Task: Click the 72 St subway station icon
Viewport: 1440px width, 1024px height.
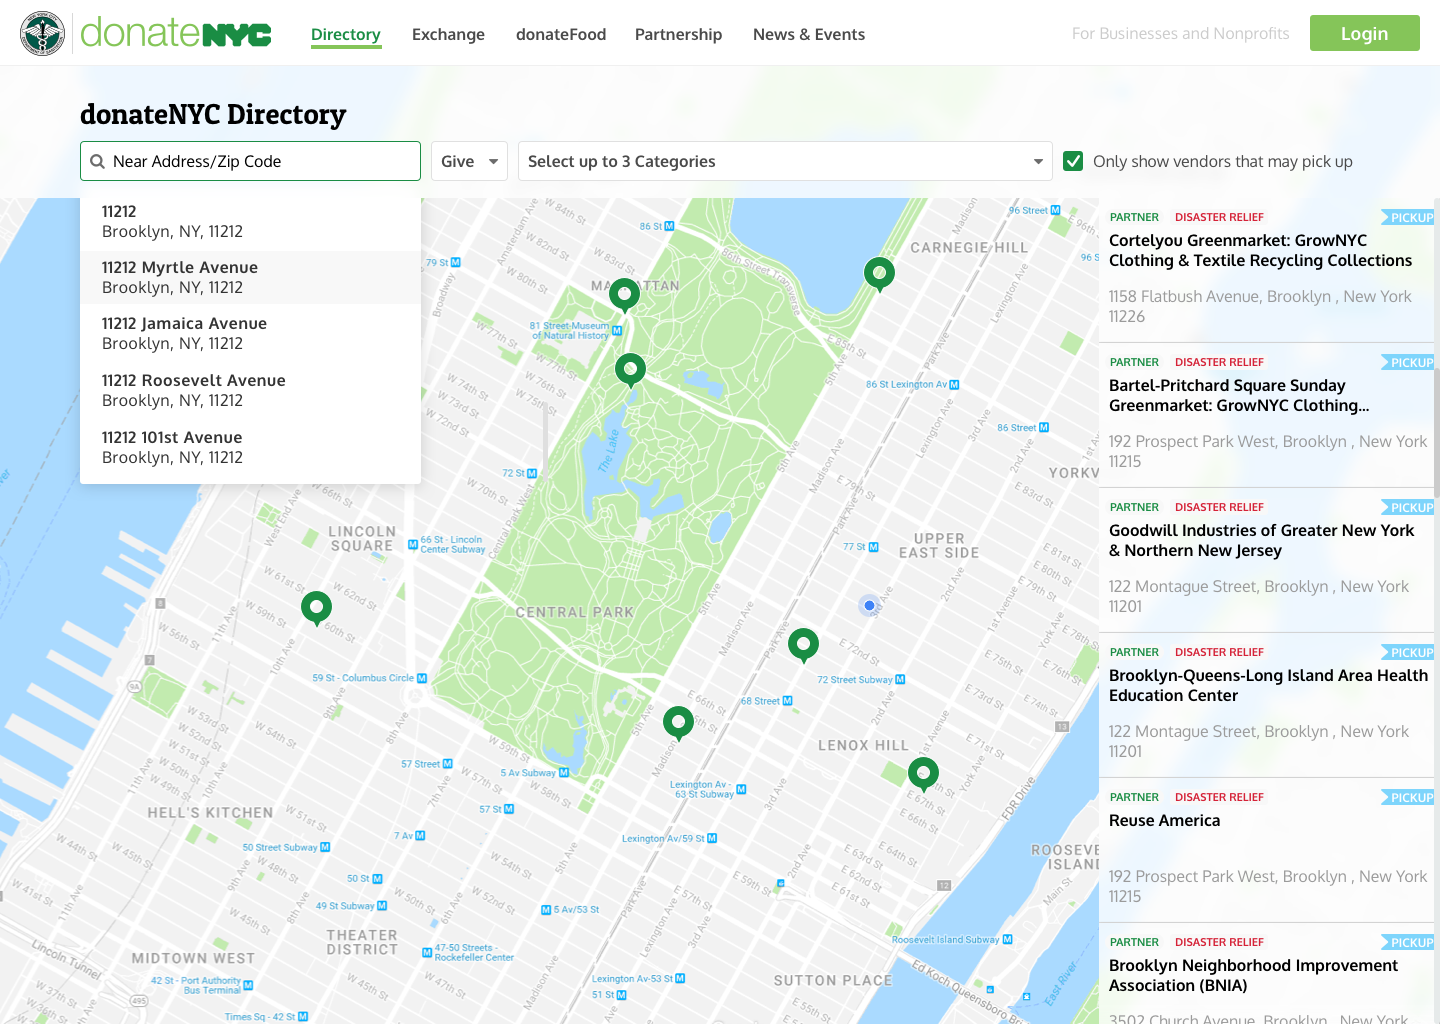Action: (x=532, y=473)
